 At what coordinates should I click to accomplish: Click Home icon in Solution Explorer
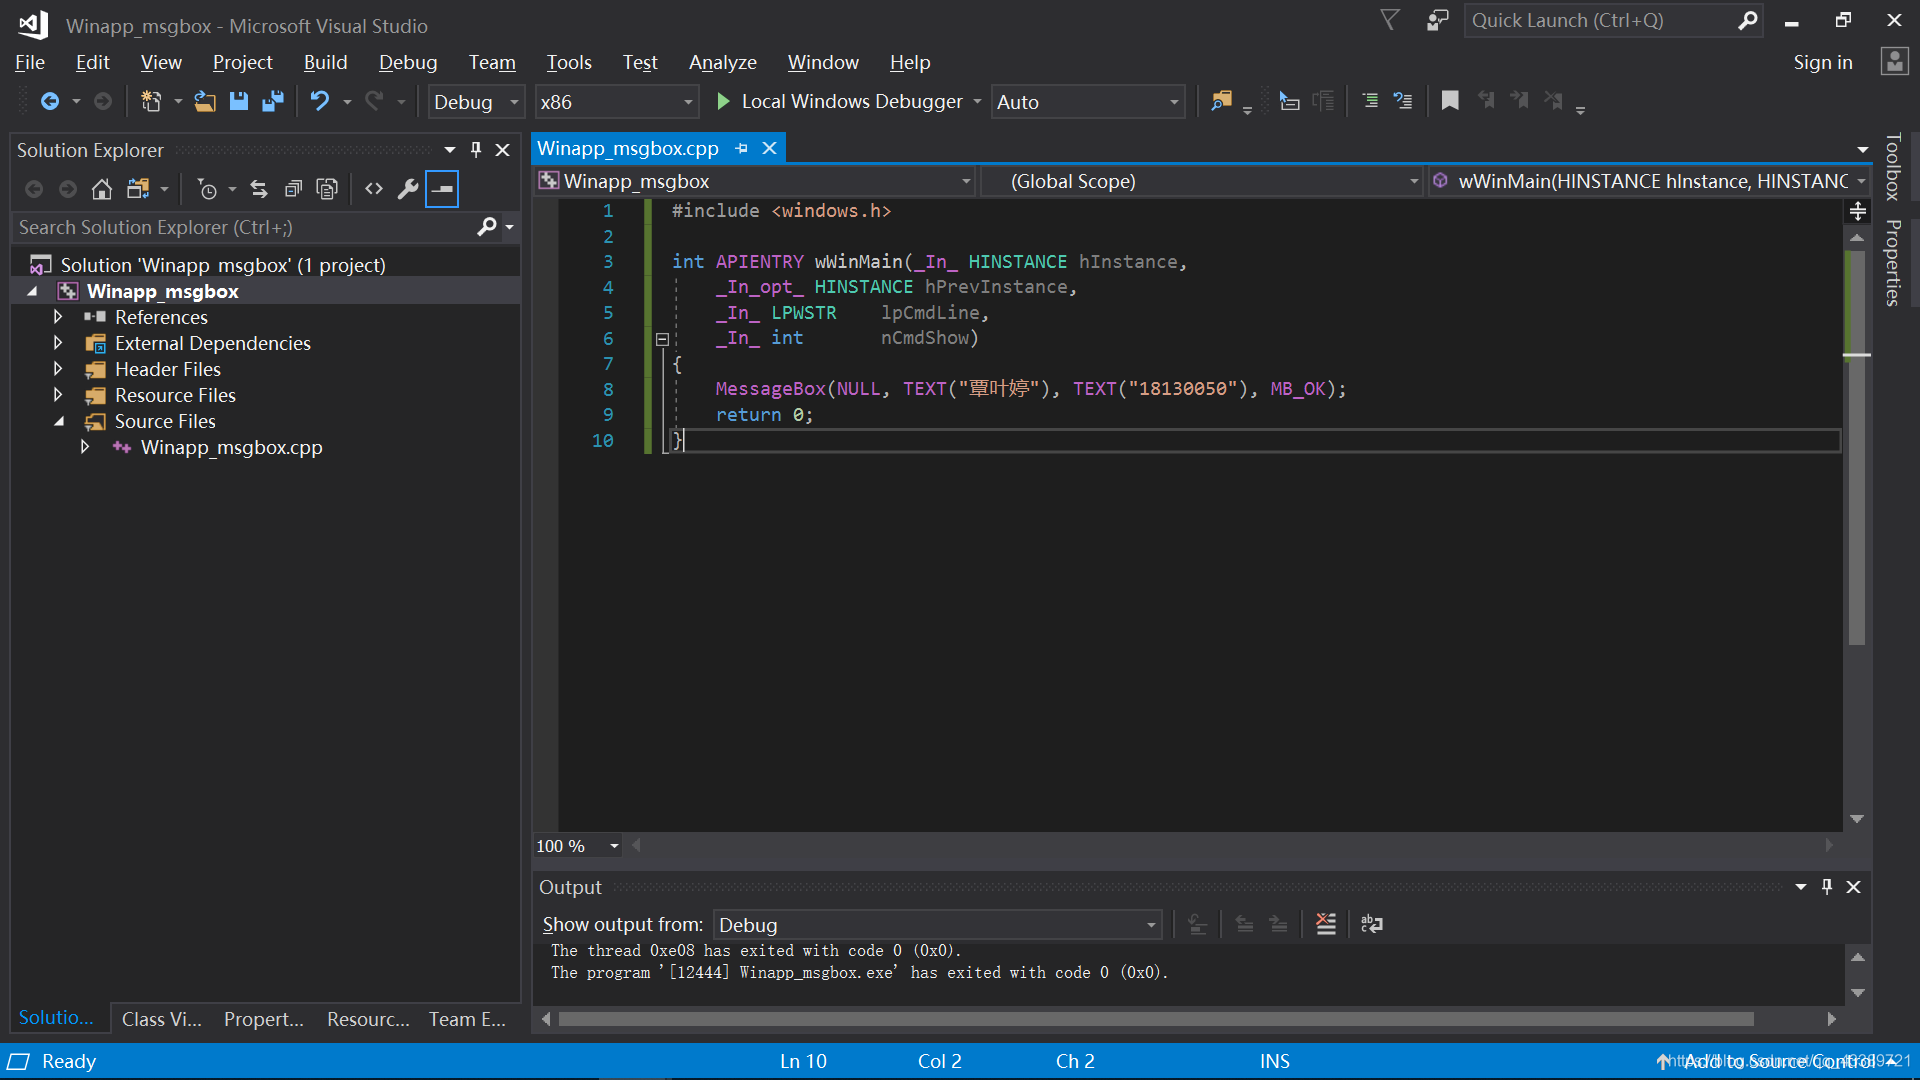coord(101,189)
